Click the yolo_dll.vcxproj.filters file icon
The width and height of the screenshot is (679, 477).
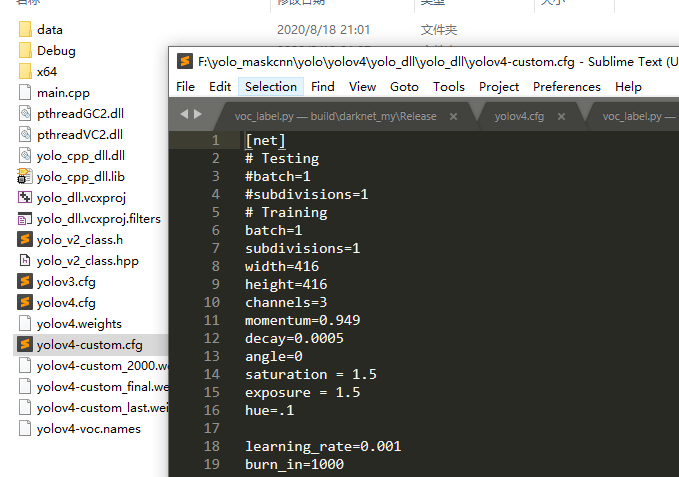pos(25,219)
